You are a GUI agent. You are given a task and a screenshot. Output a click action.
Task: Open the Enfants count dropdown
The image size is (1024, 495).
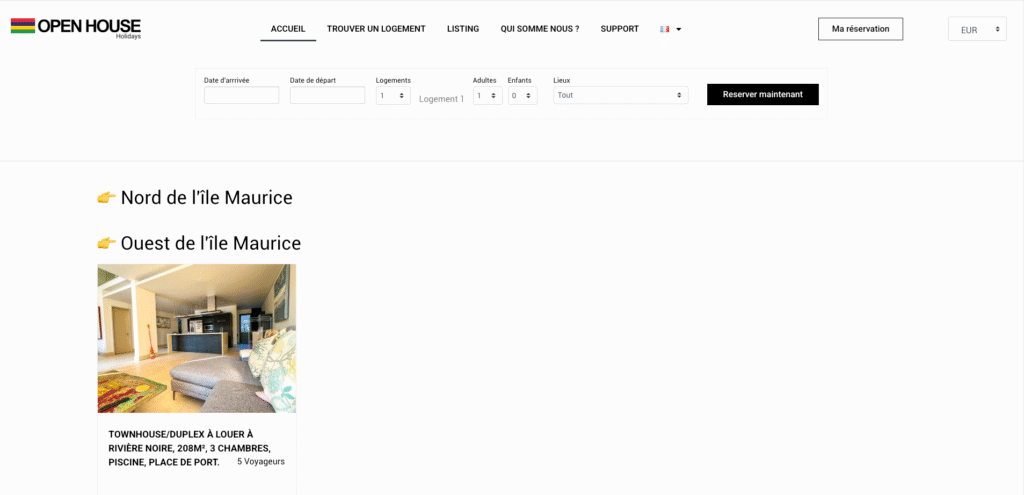click(x=522, y=95)
